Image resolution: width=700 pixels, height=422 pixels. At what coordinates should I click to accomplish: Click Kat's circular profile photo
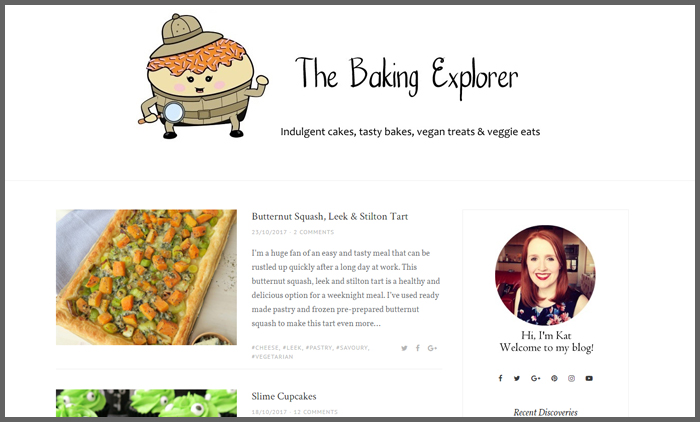tap(545, 275)
